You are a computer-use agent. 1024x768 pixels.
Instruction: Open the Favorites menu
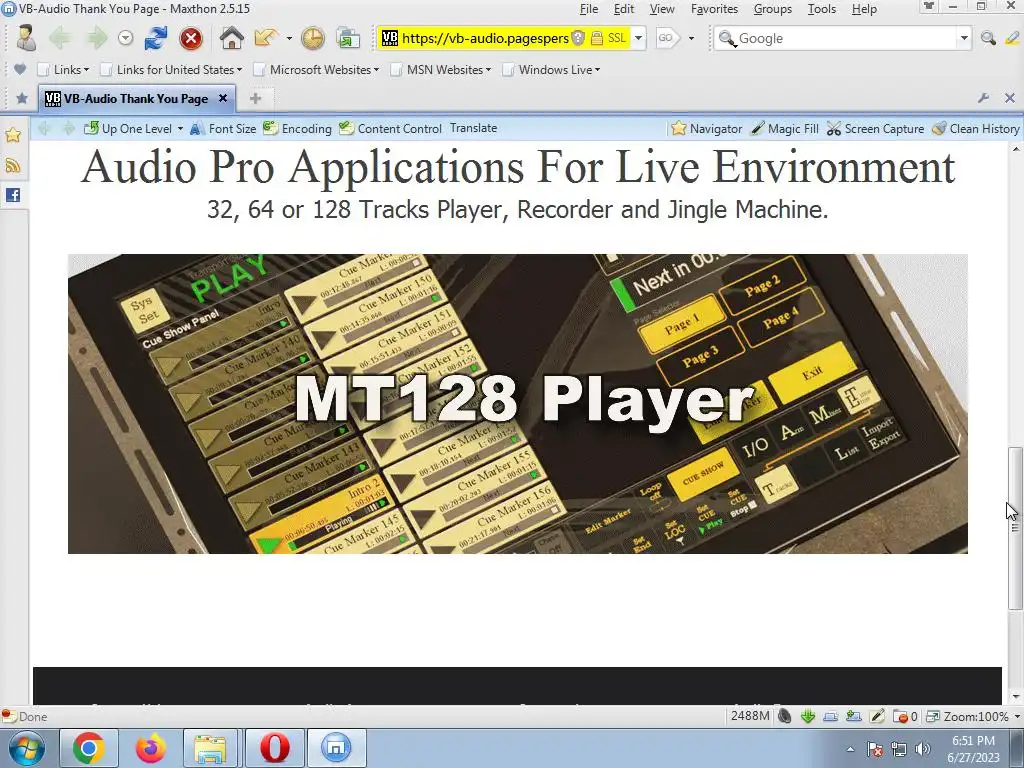[714, 8]
